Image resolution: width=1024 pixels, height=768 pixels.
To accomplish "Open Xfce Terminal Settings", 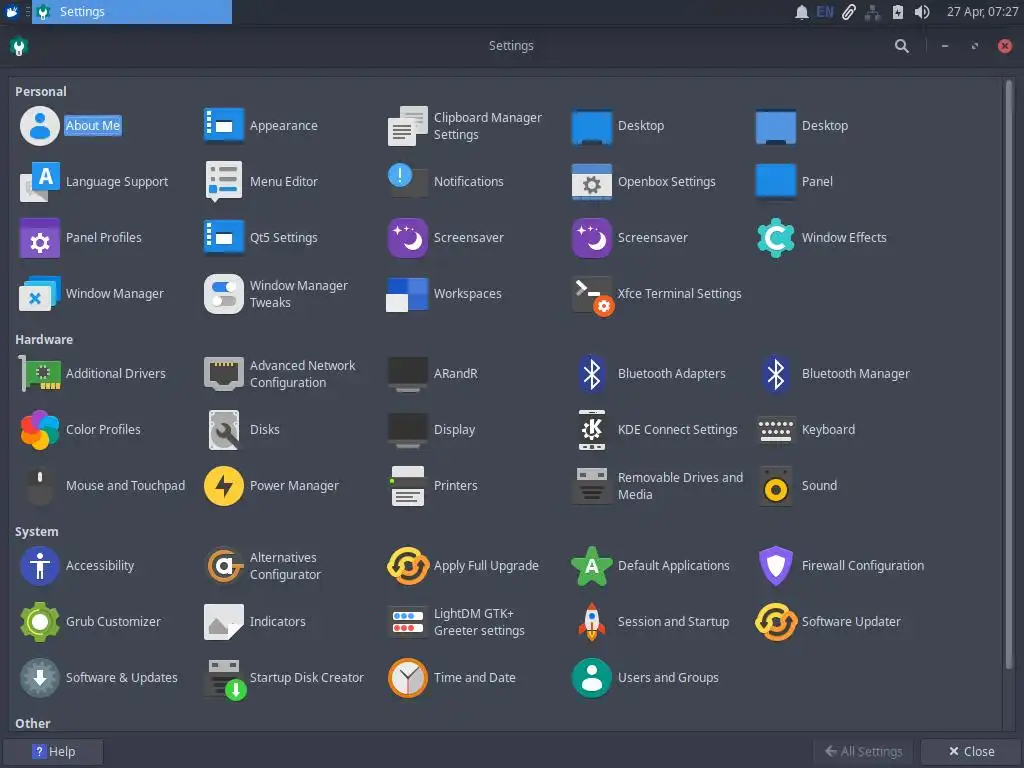I will point(657,294).
